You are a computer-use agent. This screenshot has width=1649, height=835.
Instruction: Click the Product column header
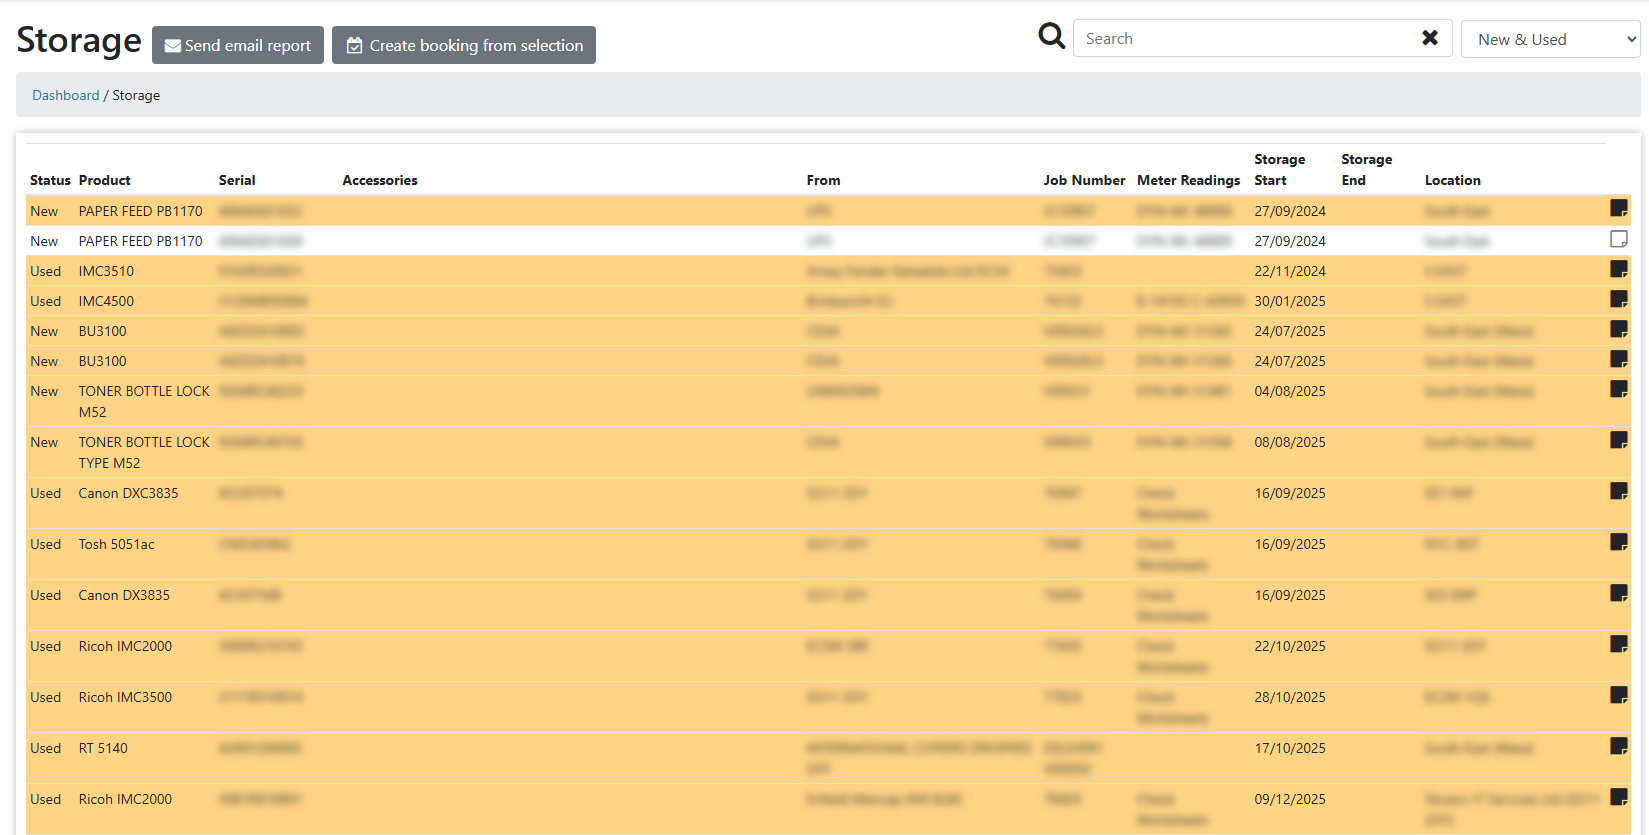coord(105,180)
